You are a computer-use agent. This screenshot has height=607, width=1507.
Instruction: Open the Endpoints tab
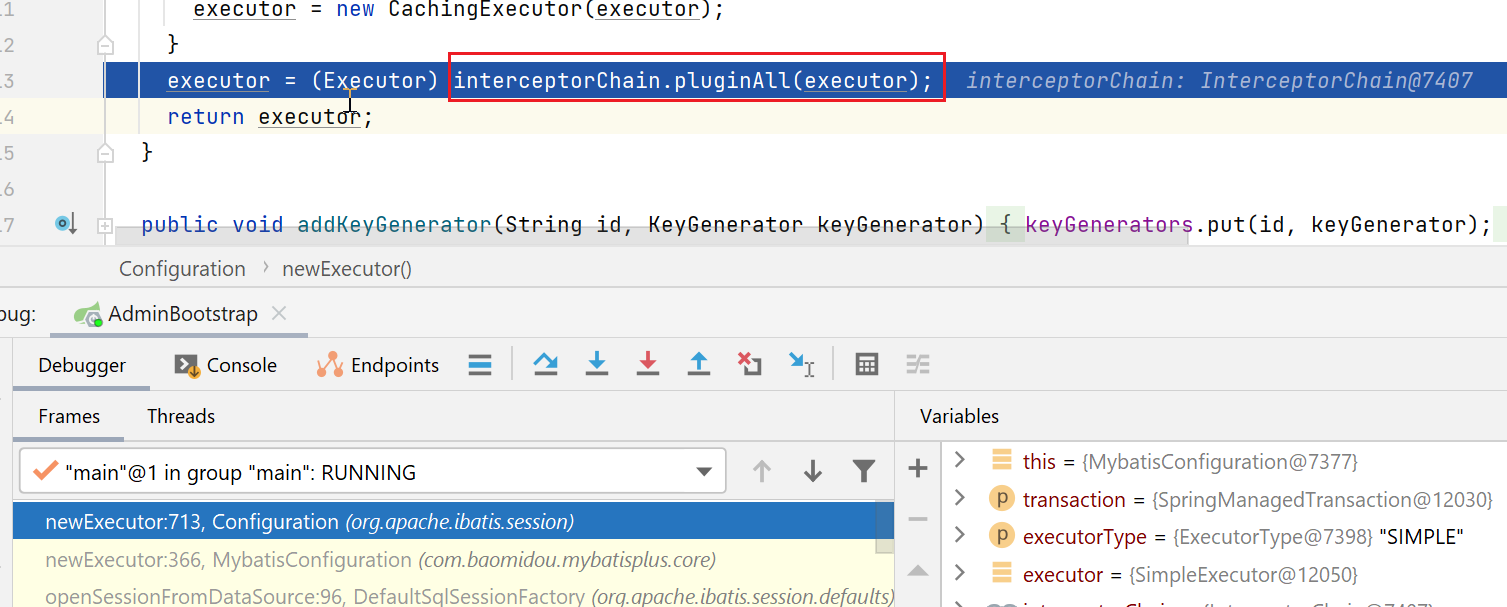click(x=379, y=365)
